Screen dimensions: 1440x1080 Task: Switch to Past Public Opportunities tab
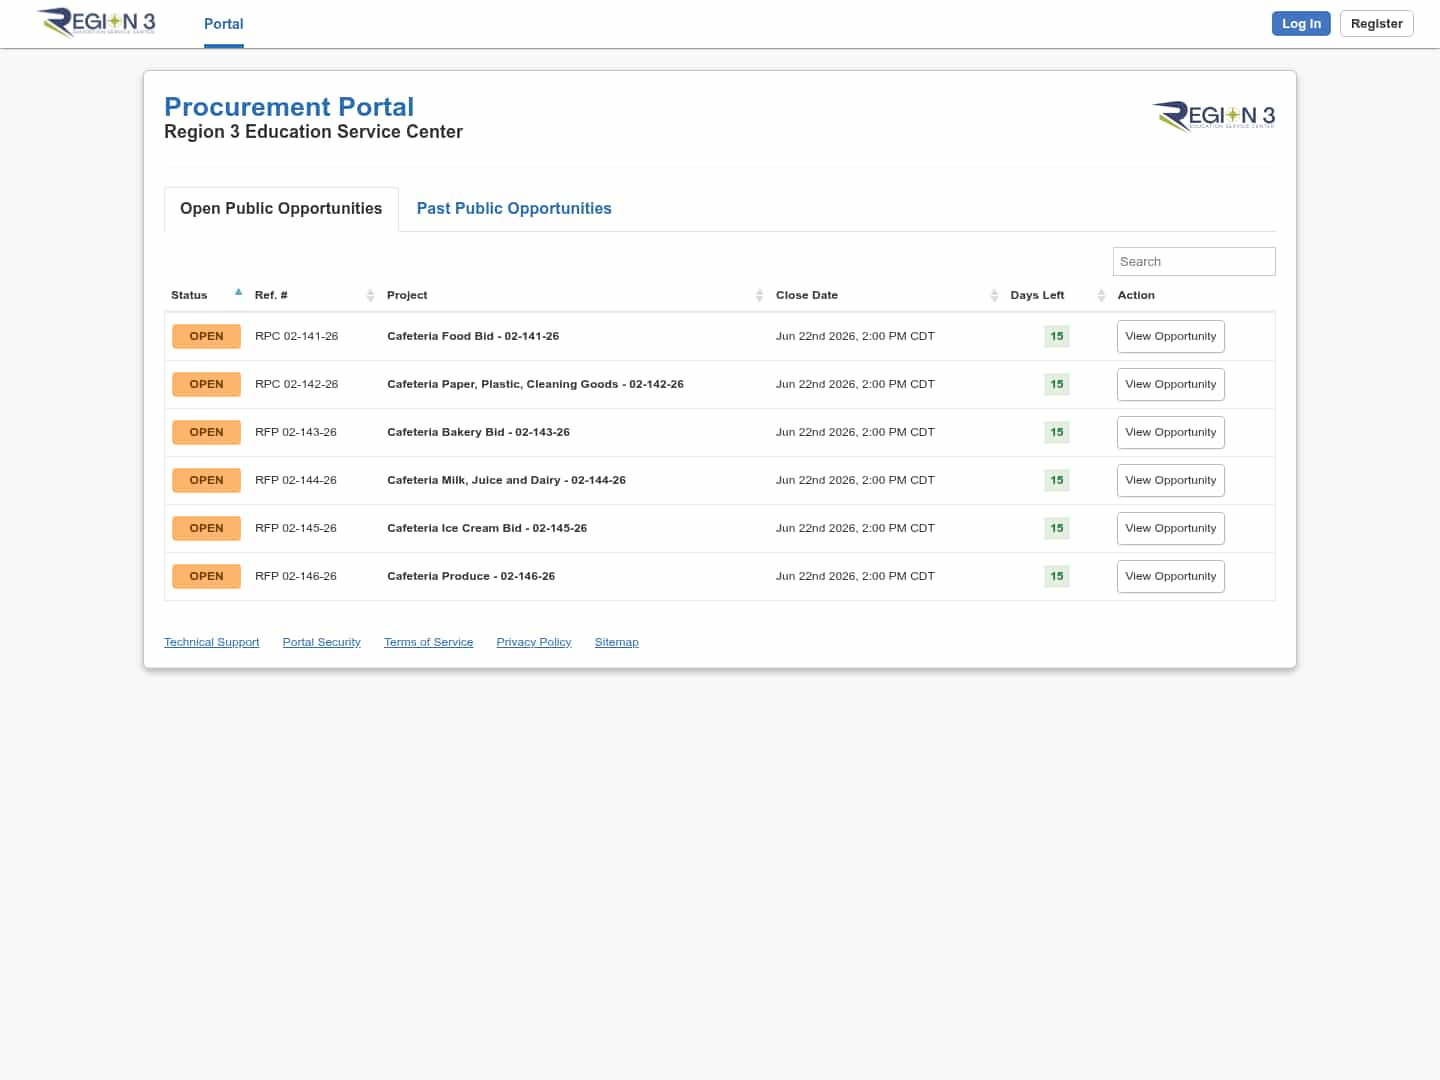(514, 208)
